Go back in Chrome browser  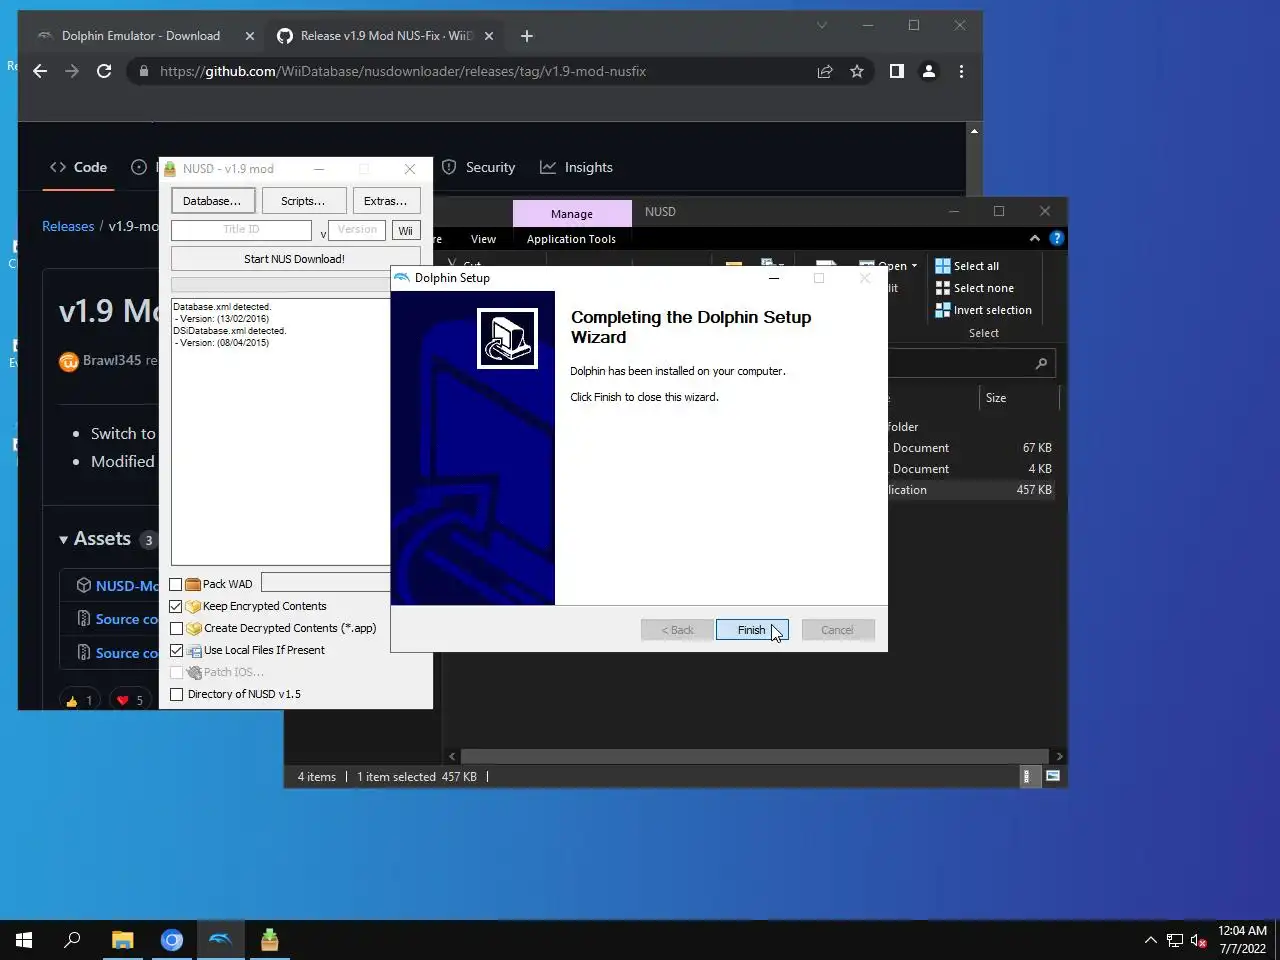(40, 71)
